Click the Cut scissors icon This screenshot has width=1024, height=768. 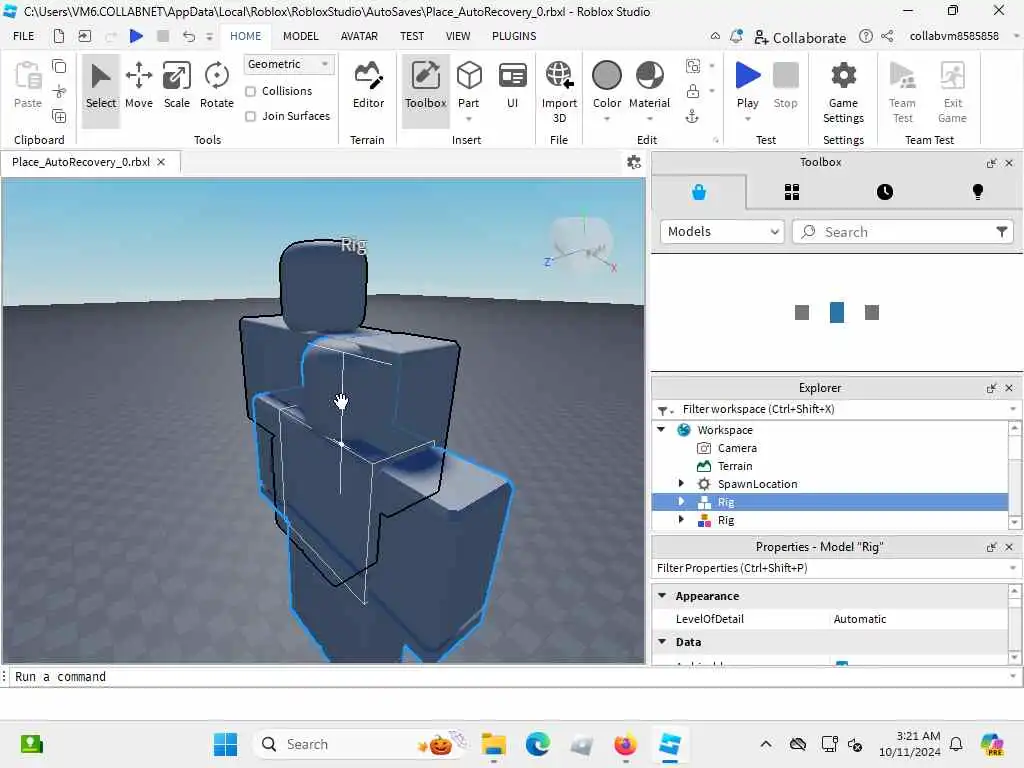click(x=59, y=91)
